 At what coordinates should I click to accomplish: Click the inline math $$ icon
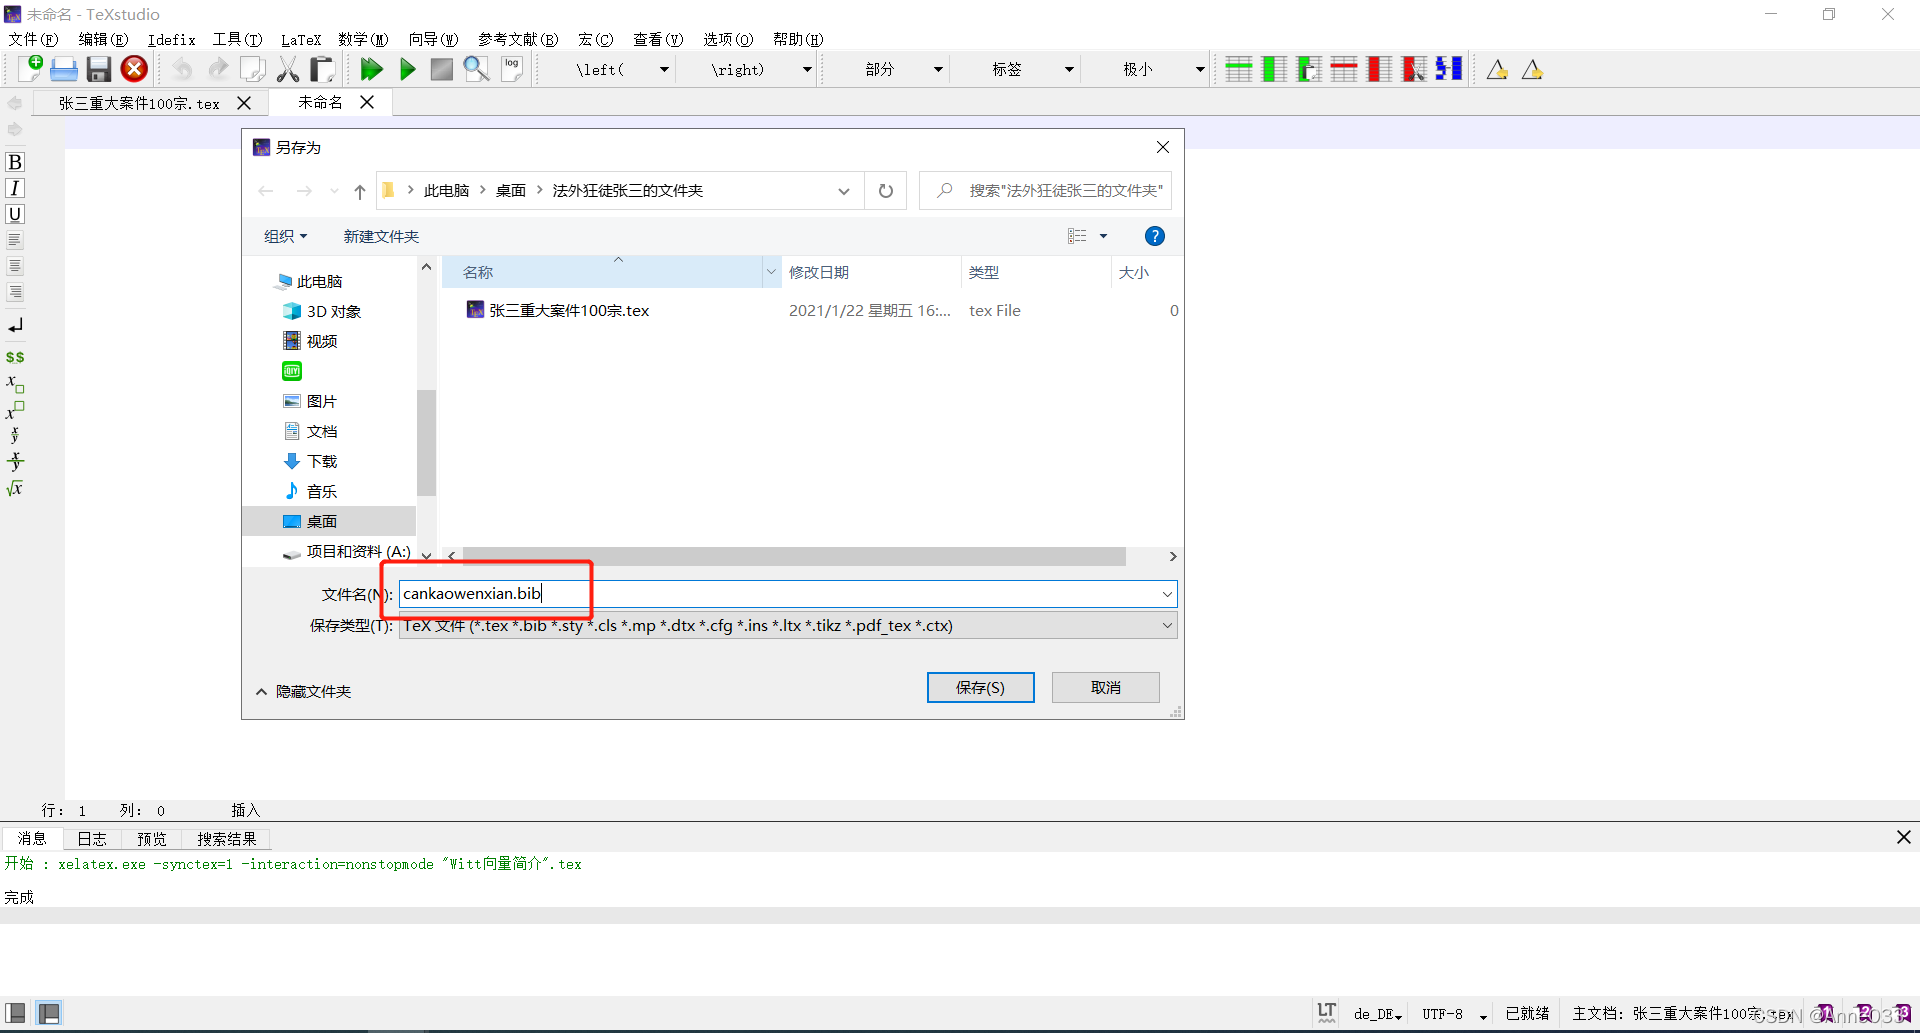coord(15,357)
